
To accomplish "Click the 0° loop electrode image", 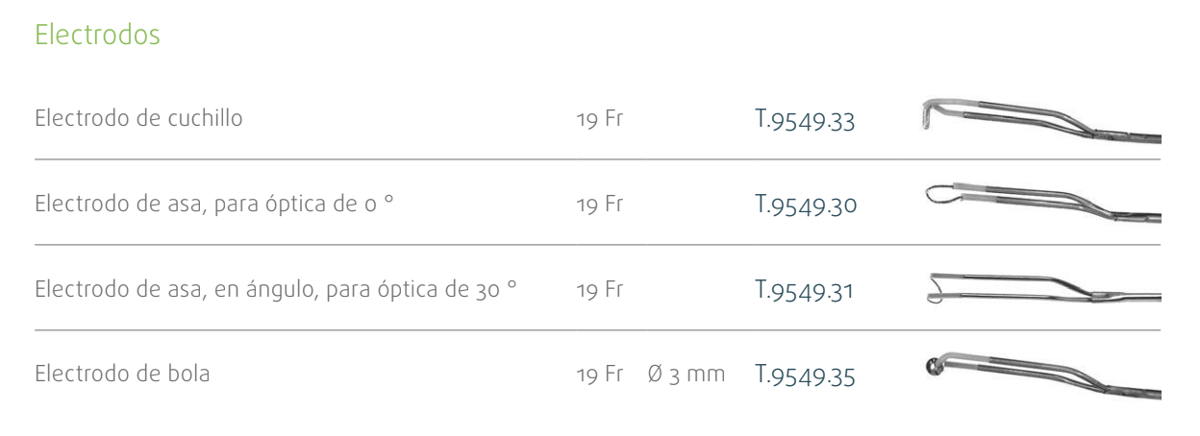I will coord(1039,201).
